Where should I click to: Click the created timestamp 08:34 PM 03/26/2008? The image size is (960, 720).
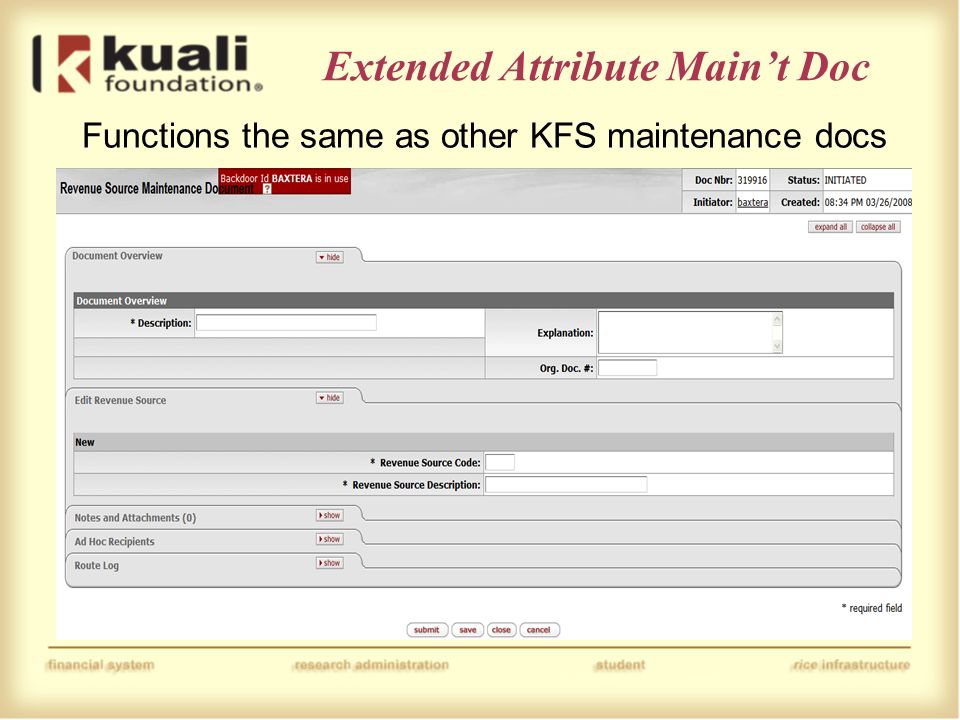point(868,203)
